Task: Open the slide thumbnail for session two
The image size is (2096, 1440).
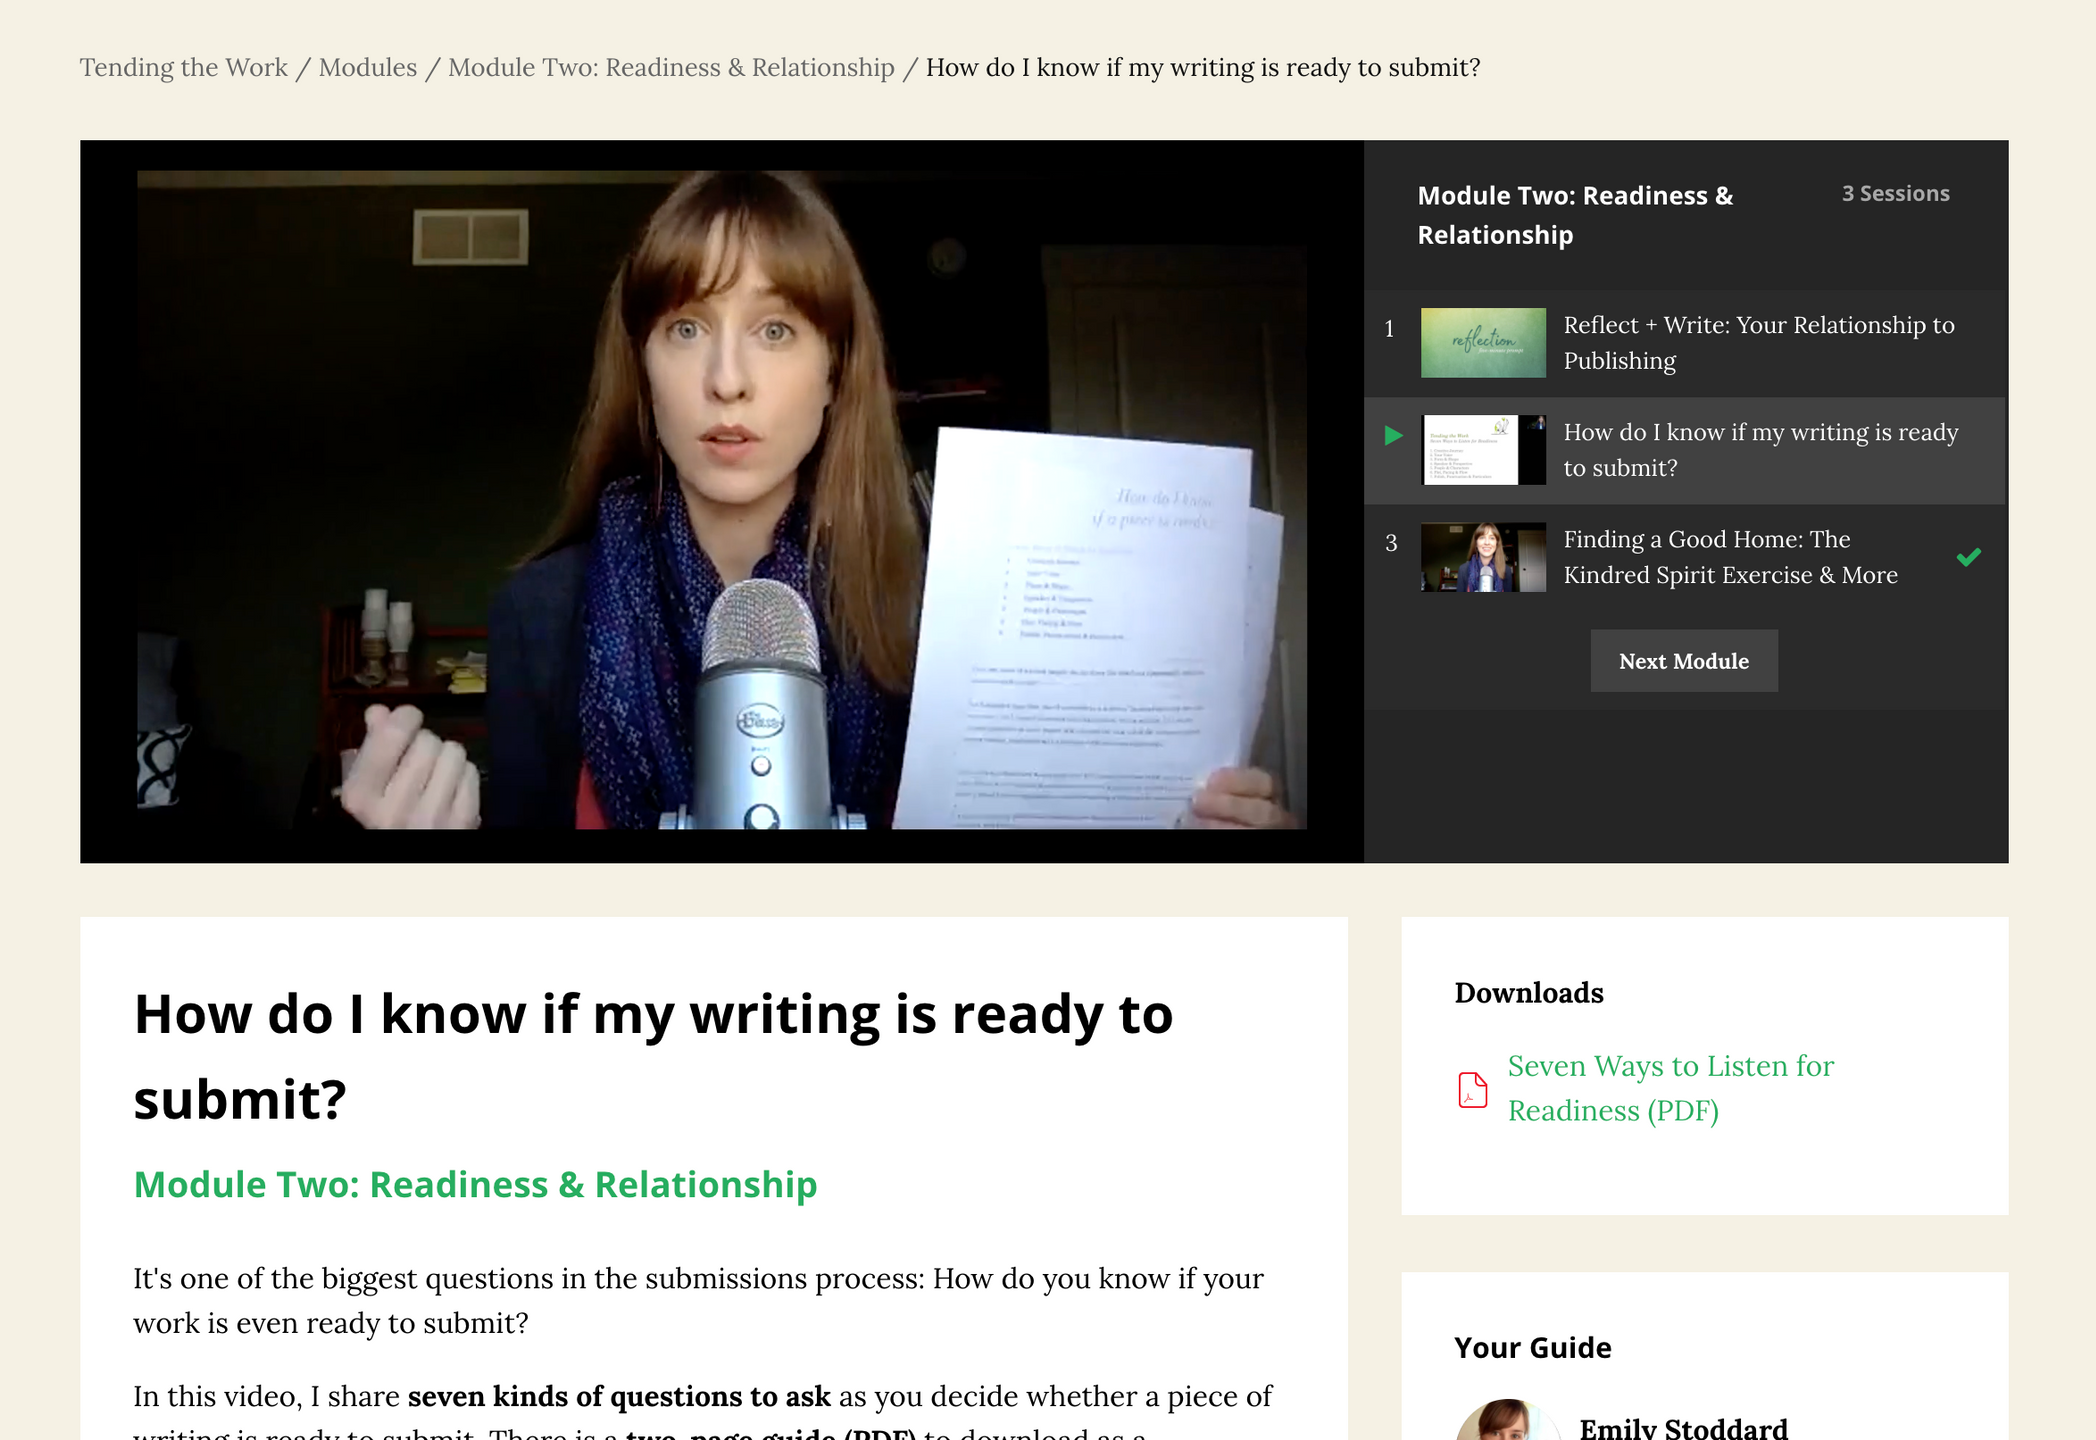Action: click(x=1482, y=450)
